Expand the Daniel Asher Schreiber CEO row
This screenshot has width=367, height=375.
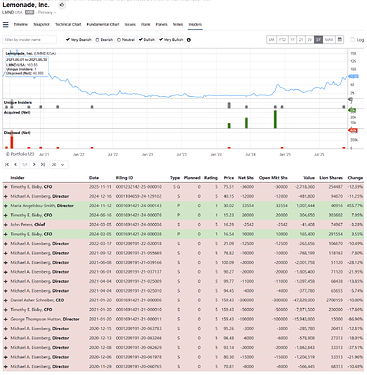[6, 300]
